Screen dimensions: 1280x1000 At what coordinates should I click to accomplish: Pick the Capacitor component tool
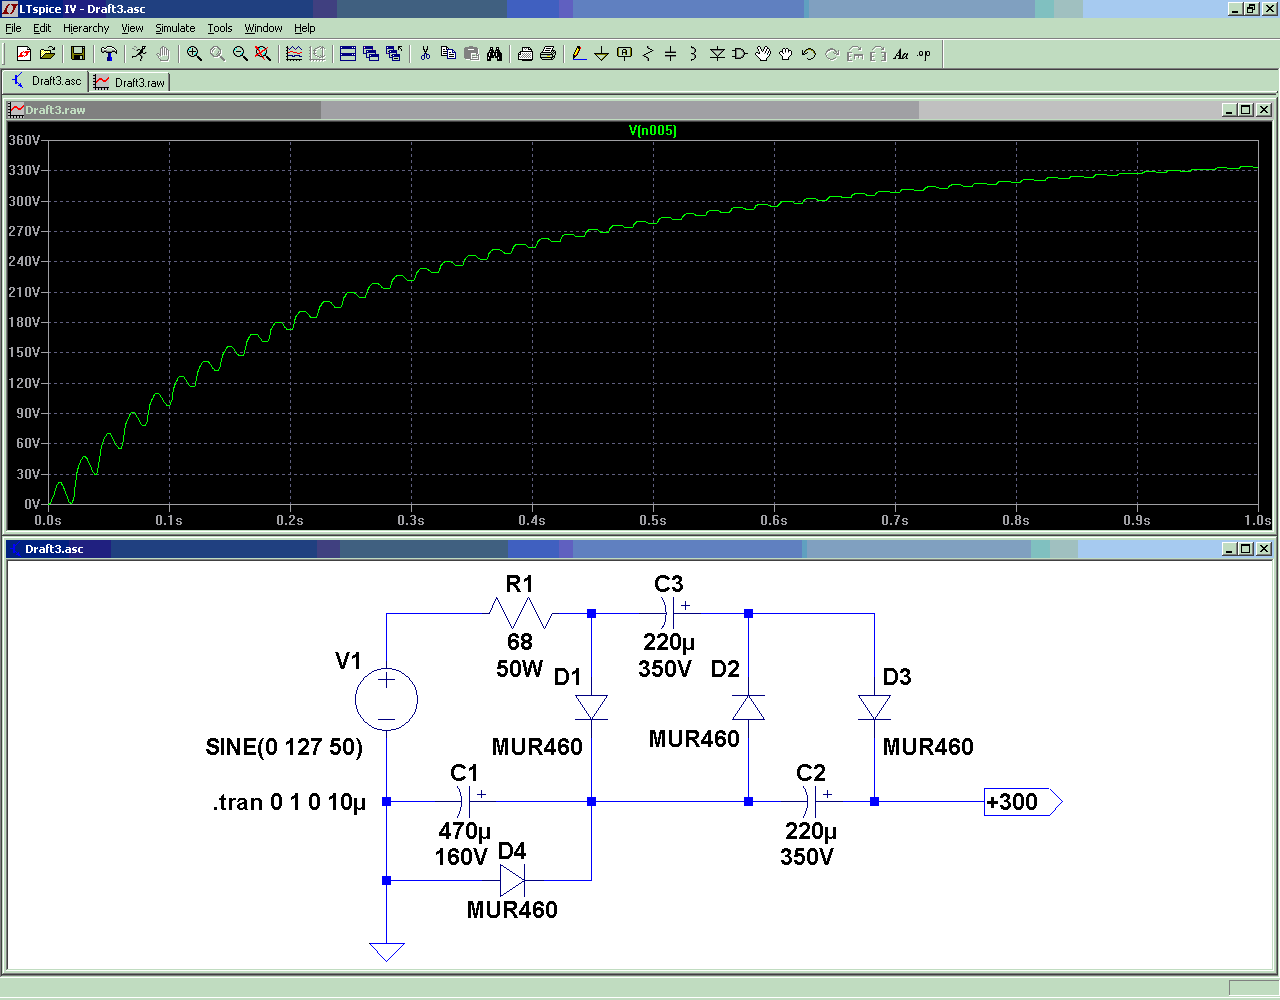pos(670,54)
